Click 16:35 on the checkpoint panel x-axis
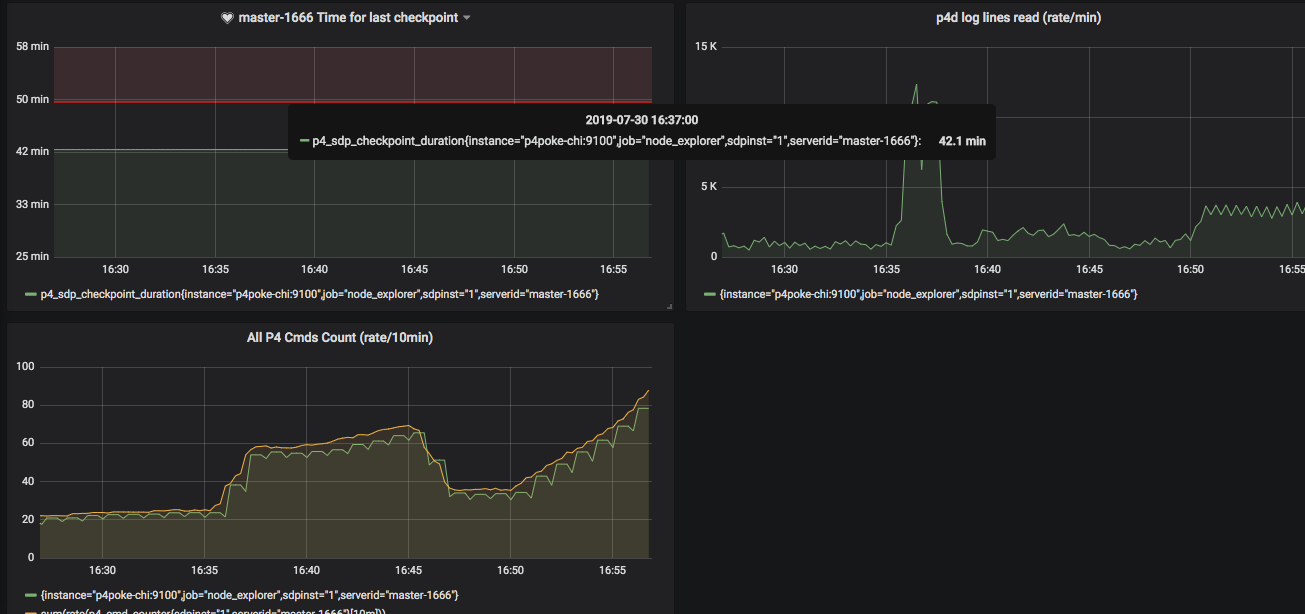 tap(215, 270)
